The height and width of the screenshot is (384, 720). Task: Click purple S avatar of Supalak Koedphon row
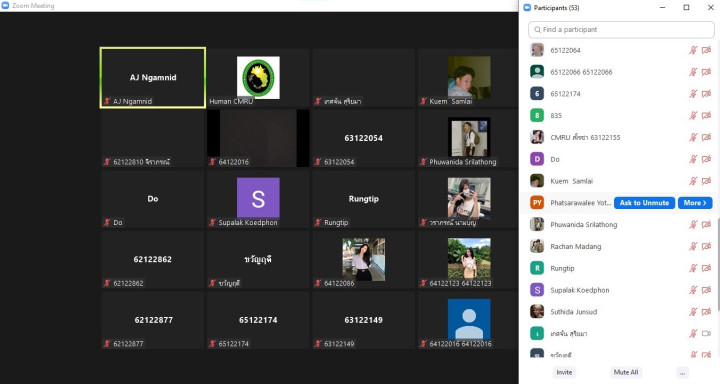pos(537,290)
